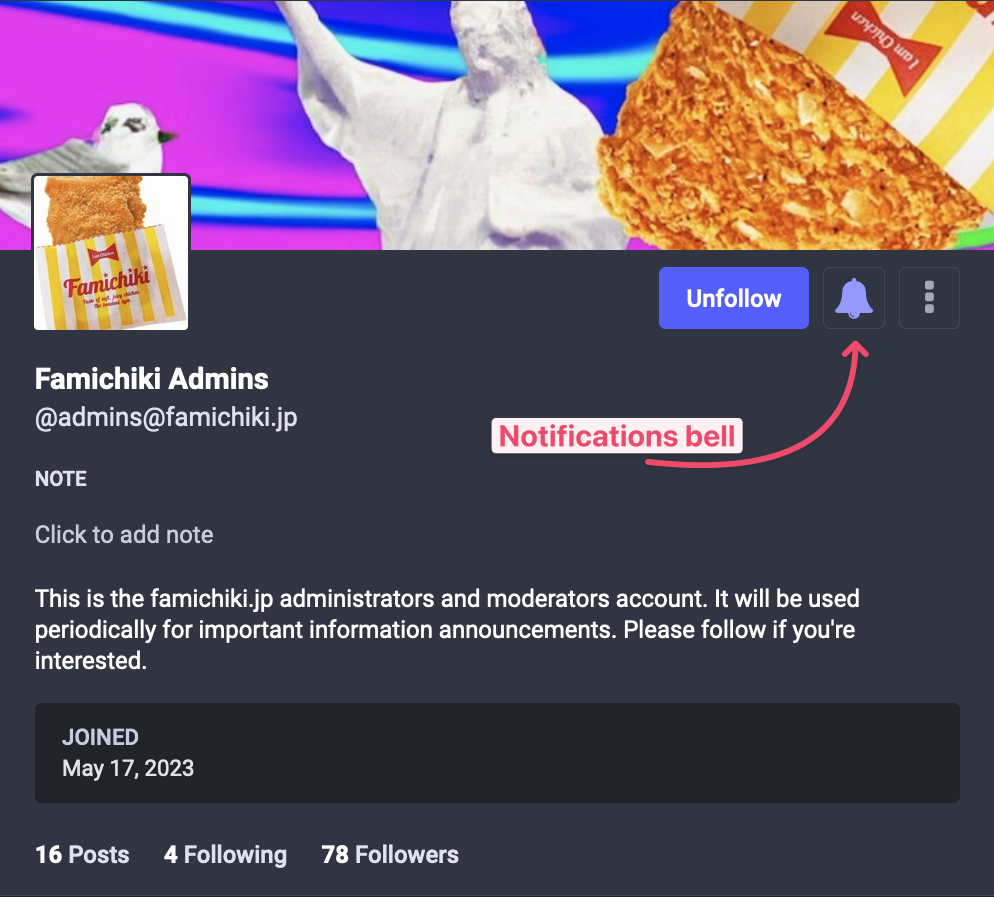Click the "Click to add note" field
994x897 pixels.
124,535
